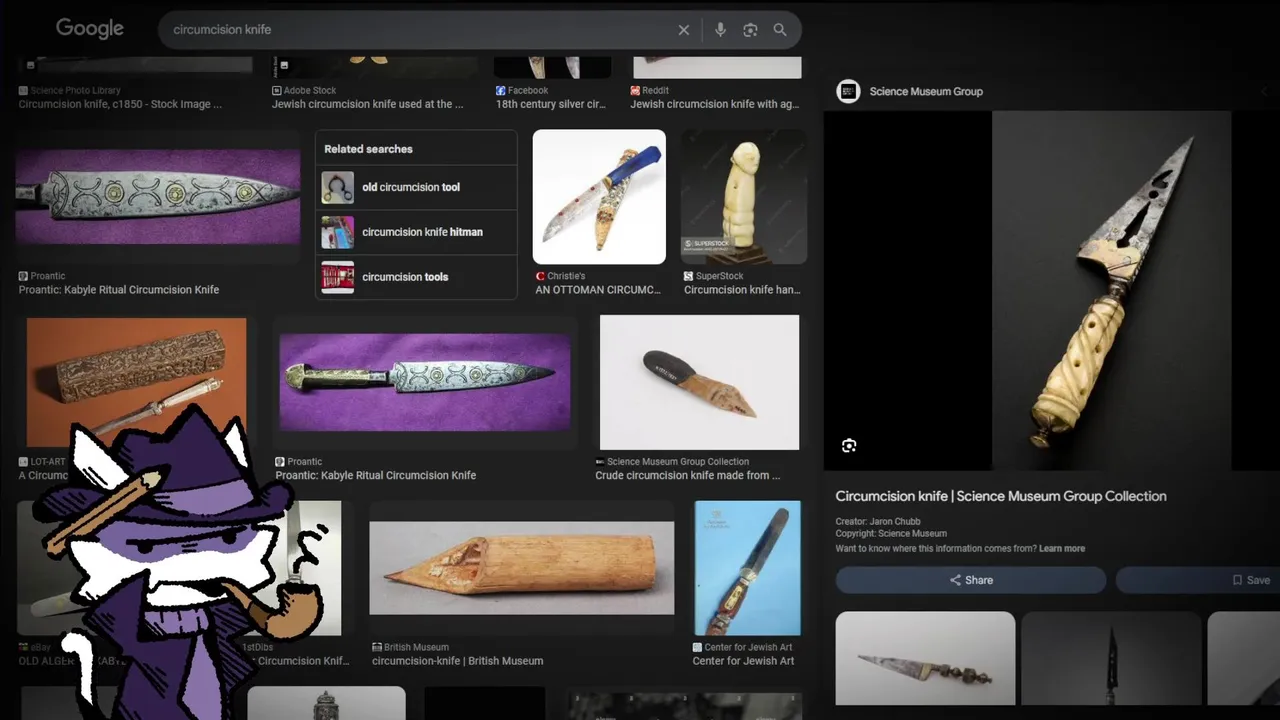1280x720 pixels.
Task: Clear the search box with X icon
Action: [x=684, y=30]
